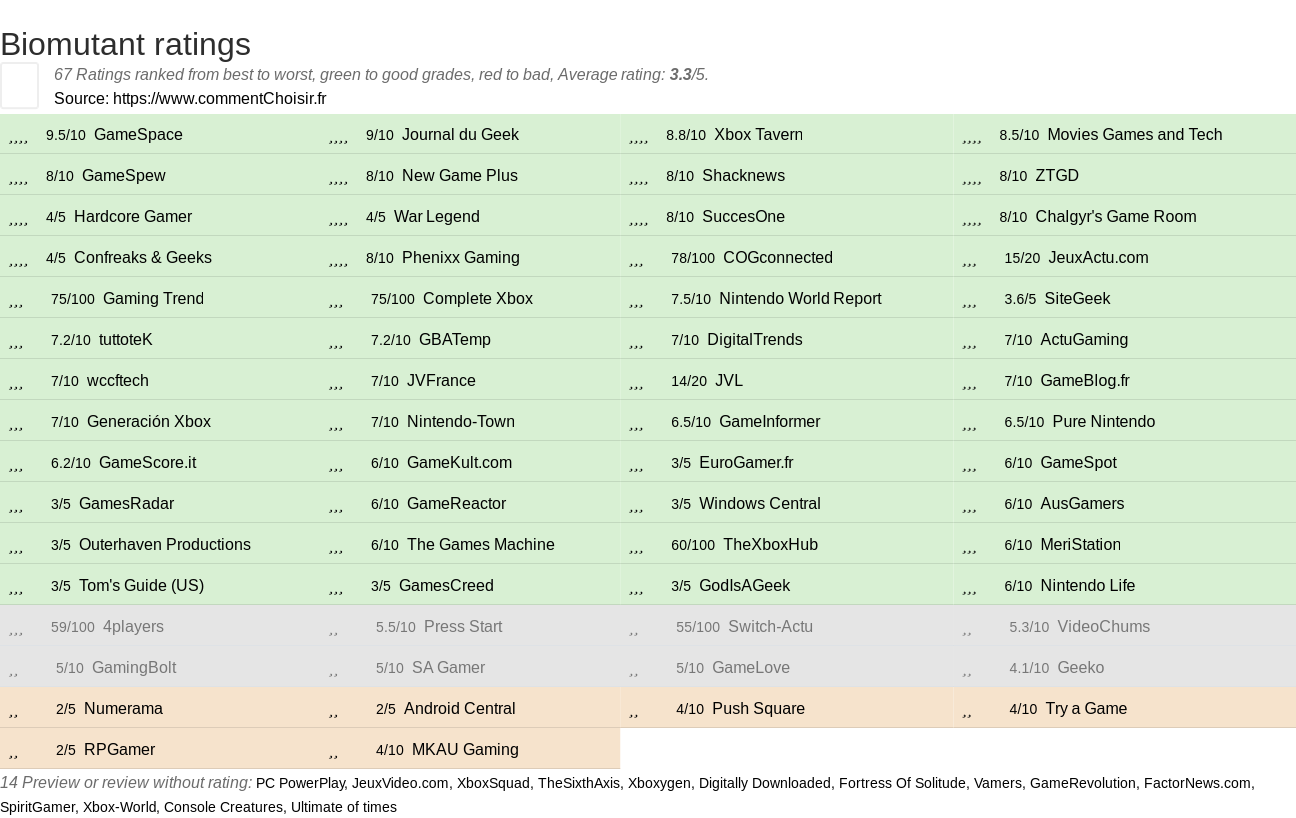Select the Shacknews review entry
The width and height of the screenshot is (1296, 818).
tap(743, 175)
